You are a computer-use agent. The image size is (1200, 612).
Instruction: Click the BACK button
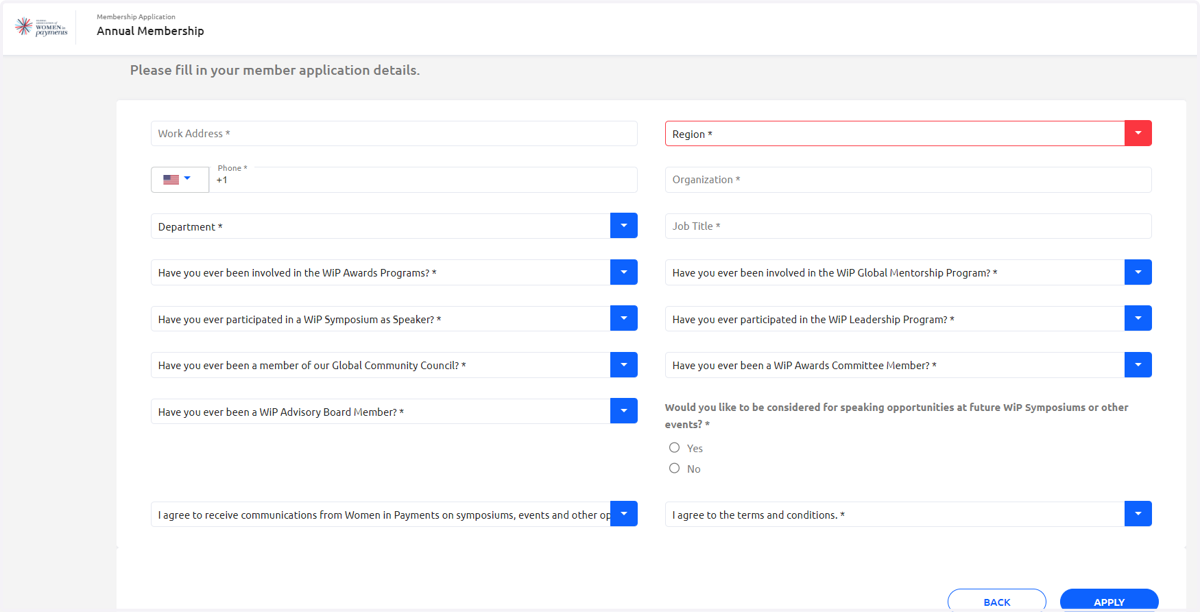point(997,601)
